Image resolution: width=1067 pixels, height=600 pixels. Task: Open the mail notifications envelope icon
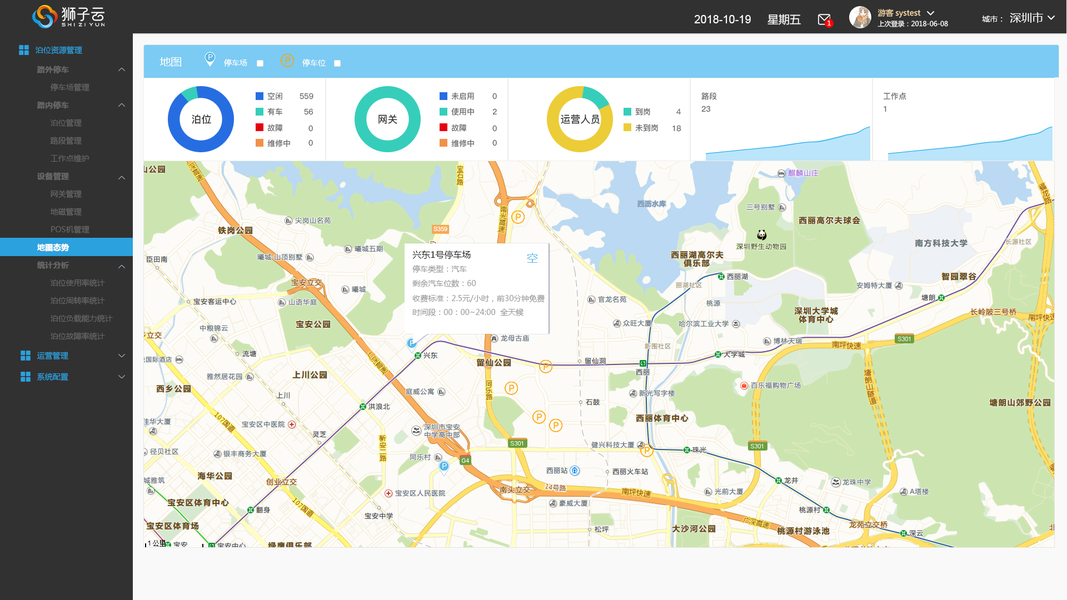coord(824,20)
